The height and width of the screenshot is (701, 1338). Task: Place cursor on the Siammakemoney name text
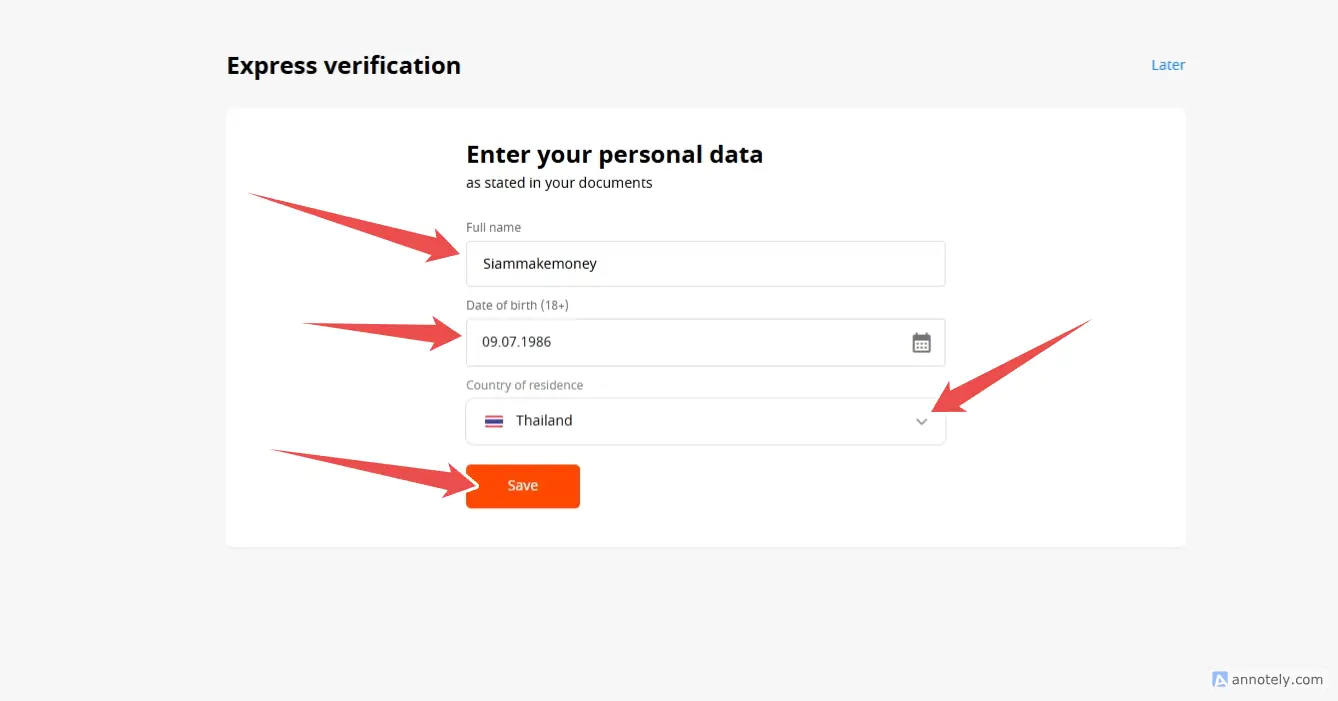pyautogui.click(x=539, y=264)
